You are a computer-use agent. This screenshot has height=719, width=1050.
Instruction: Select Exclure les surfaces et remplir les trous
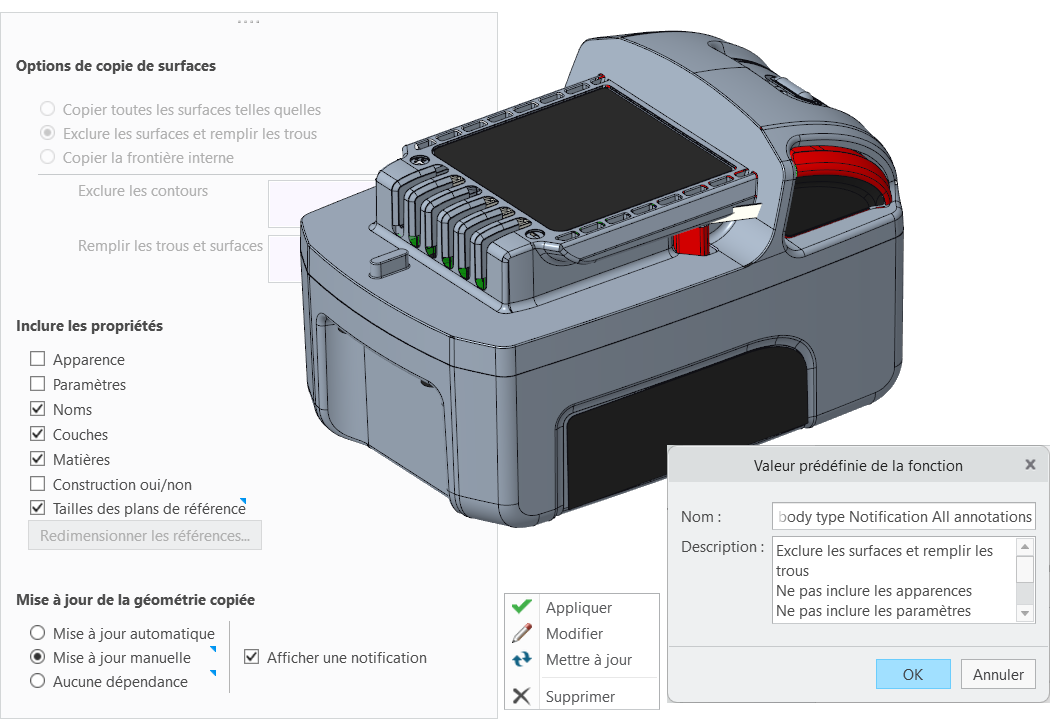(x=48, y=133)
